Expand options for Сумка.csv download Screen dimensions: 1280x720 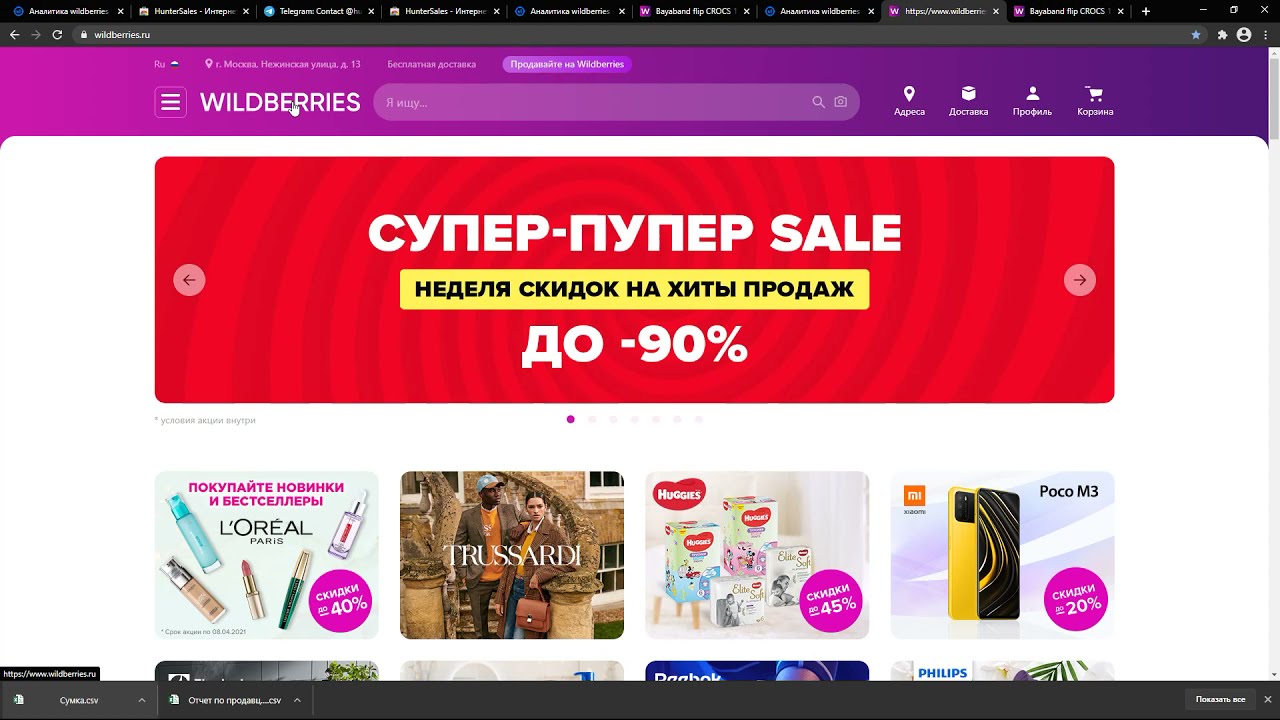142,700
